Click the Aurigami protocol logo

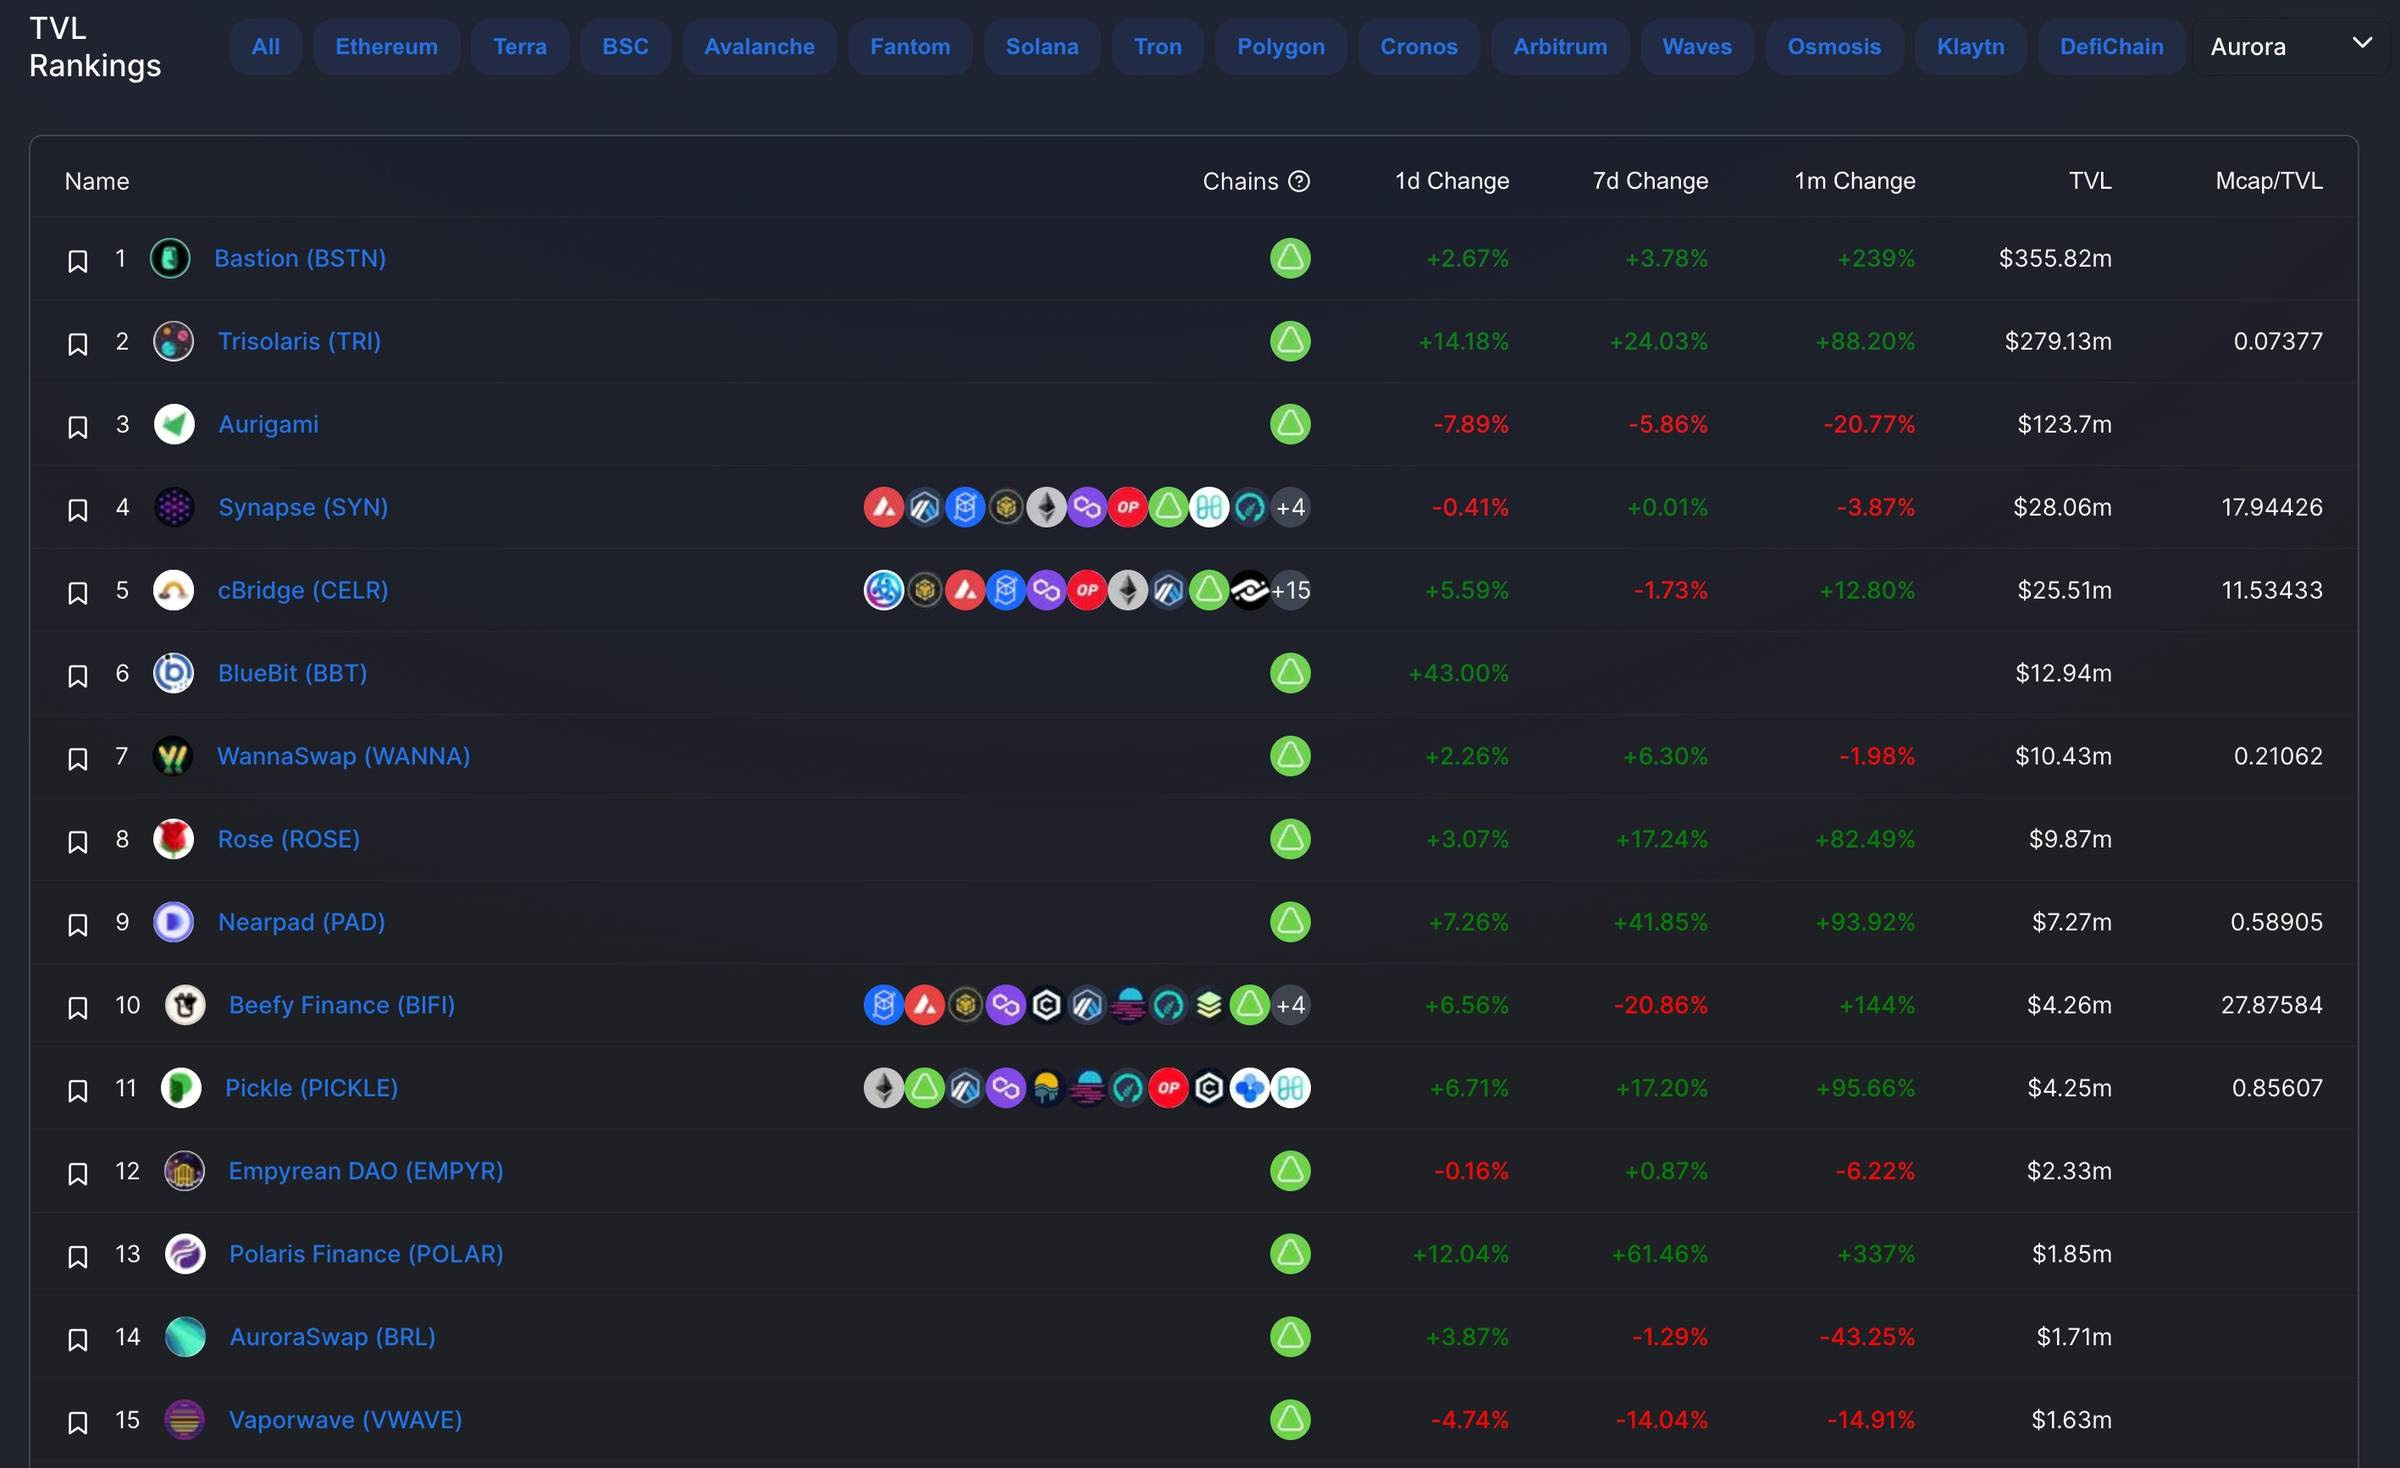tap(173, 424)
